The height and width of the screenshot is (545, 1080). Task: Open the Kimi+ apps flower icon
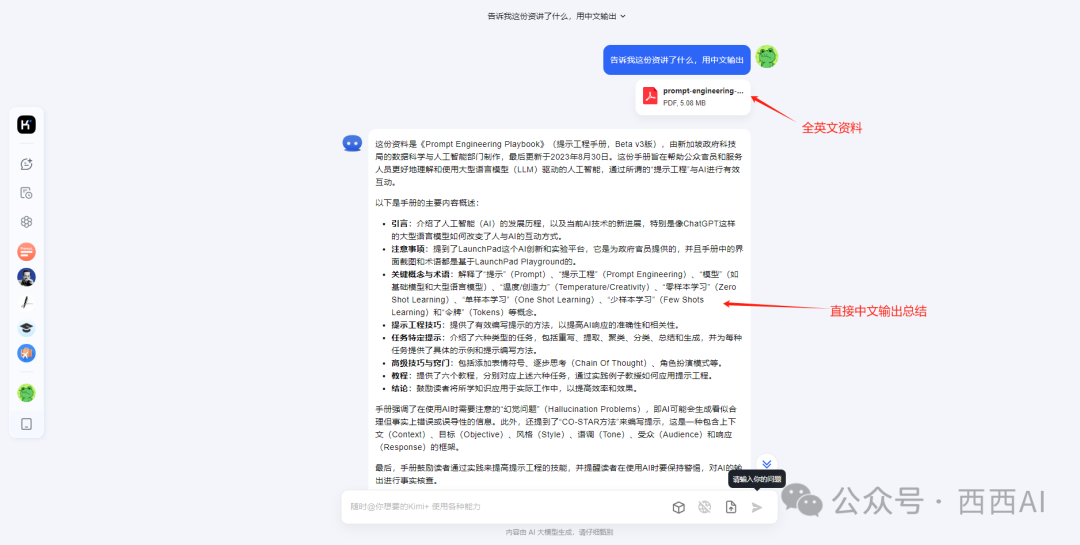[x=26, y=222]
